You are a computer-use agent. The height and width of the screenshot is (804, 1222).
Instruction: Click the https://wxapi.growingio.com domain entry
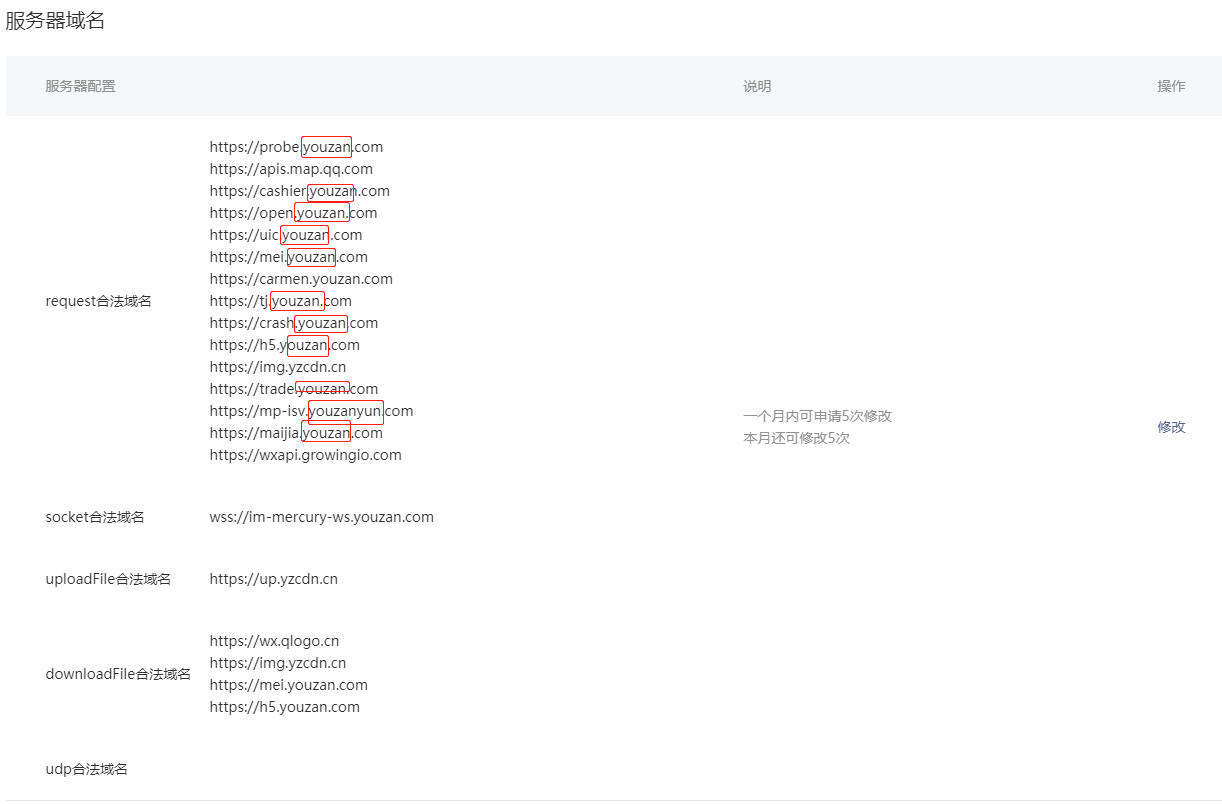pos(305,455)
